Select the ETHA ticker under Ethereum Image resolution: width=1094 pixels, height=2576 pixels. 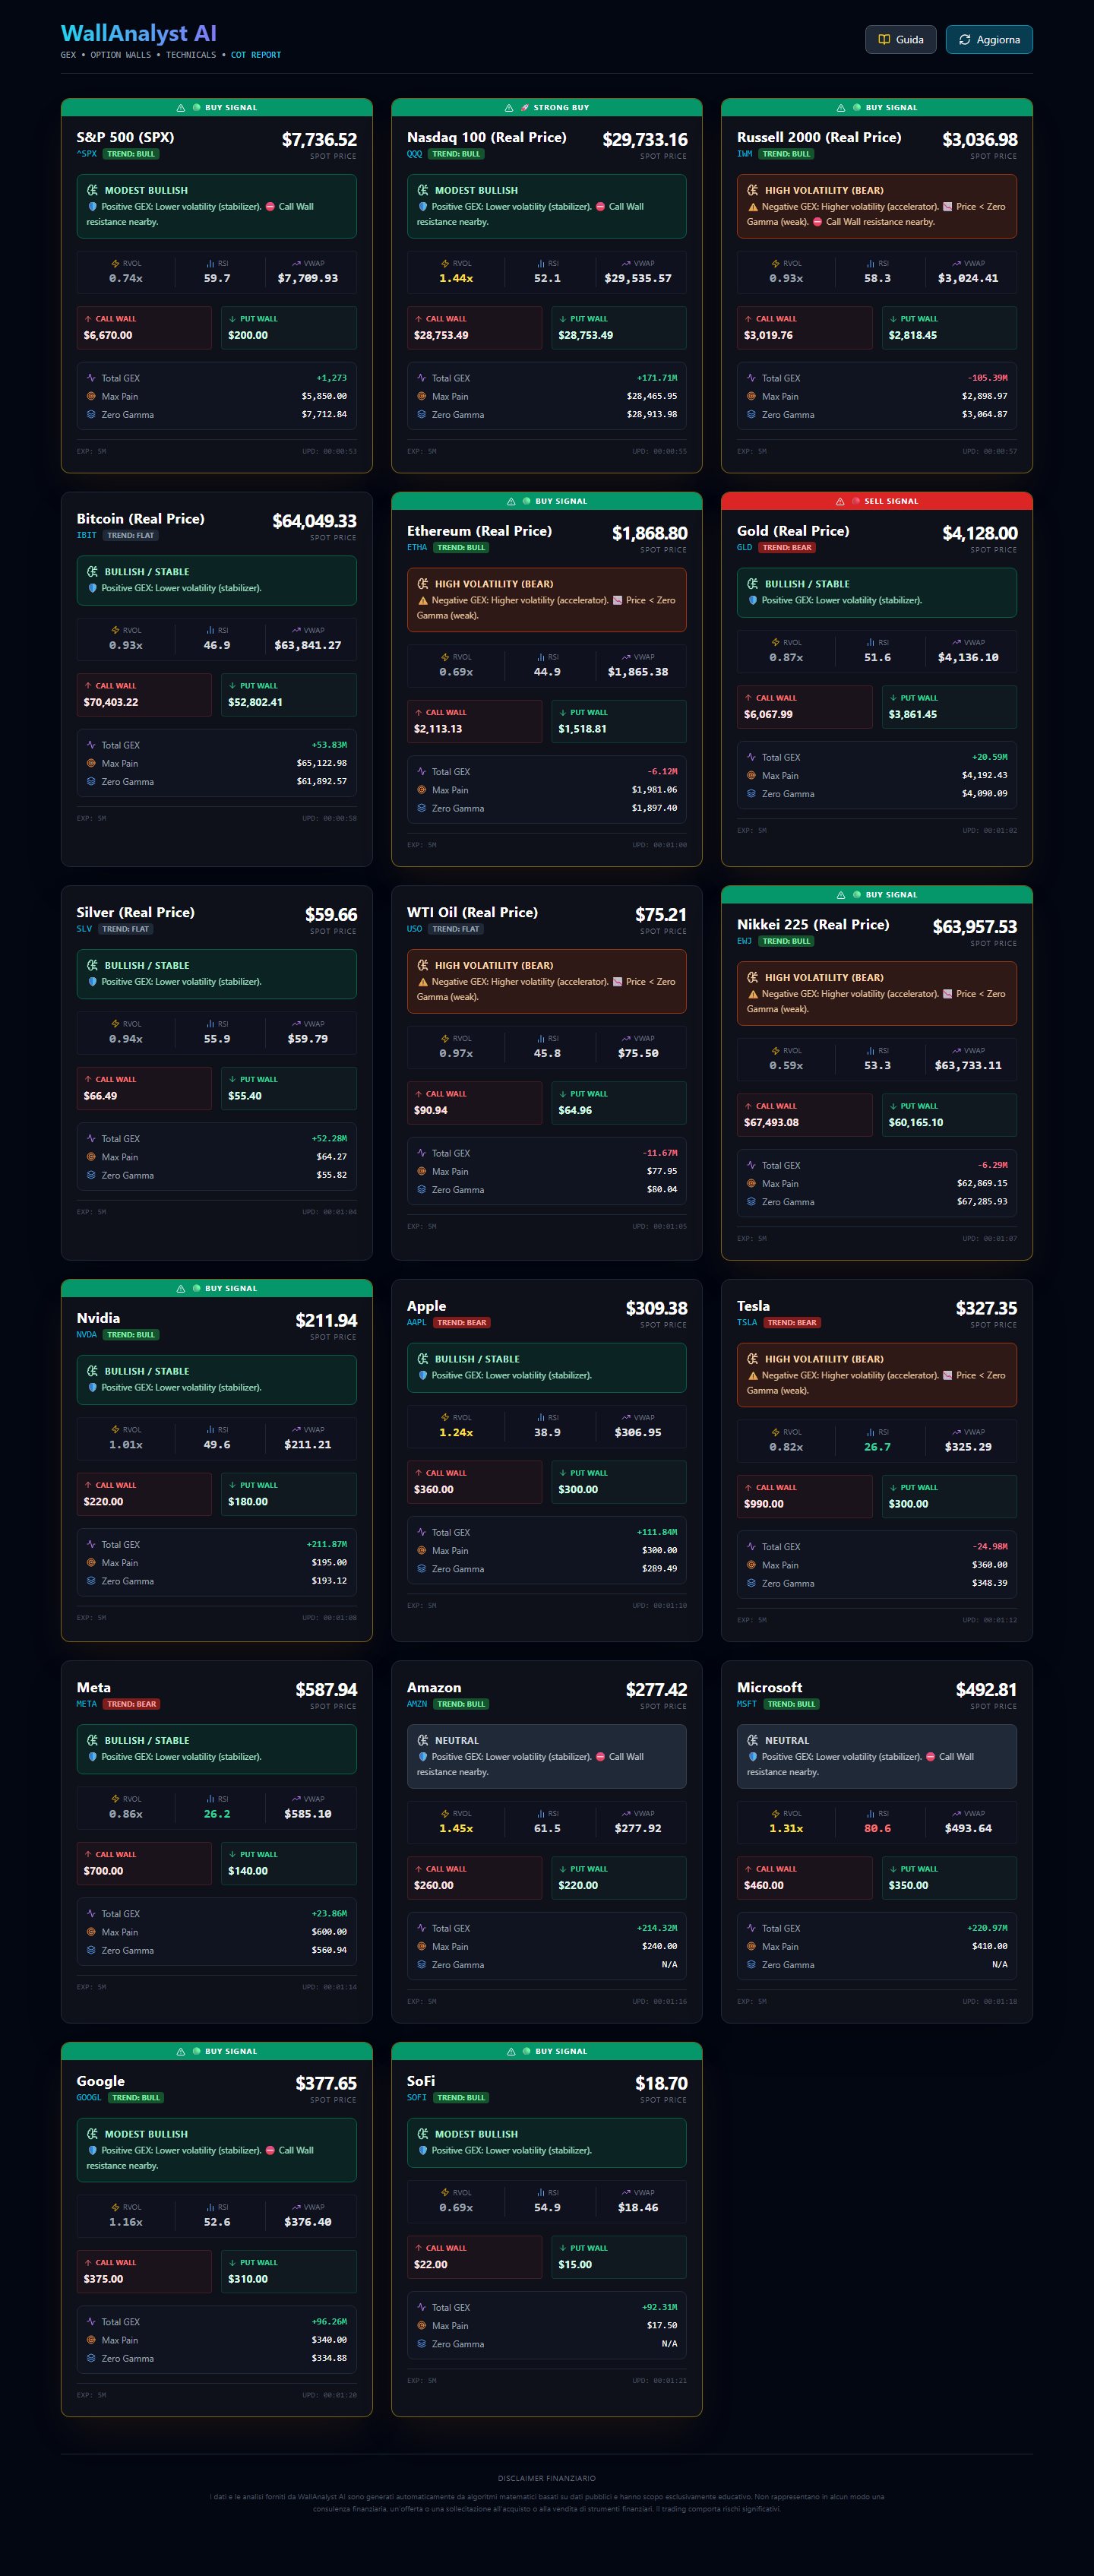[x=417, y=548]
